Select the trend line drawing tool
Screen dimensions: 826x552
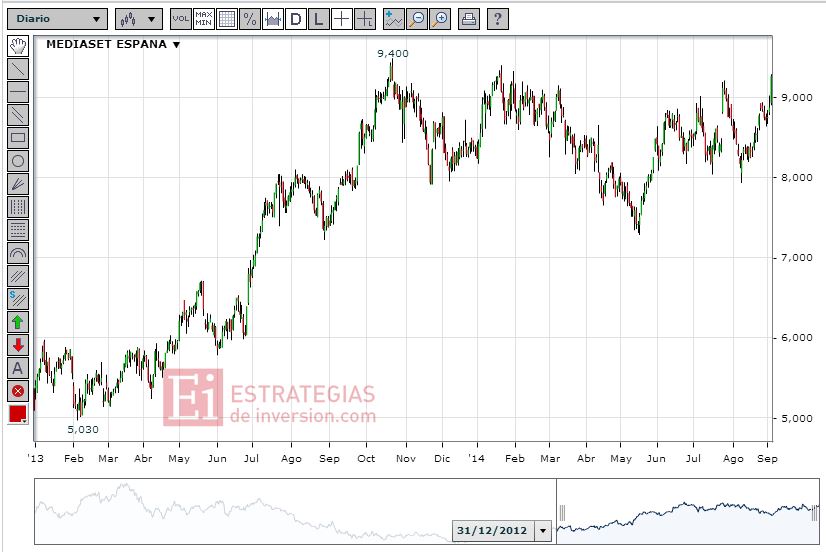click(18, 69)
